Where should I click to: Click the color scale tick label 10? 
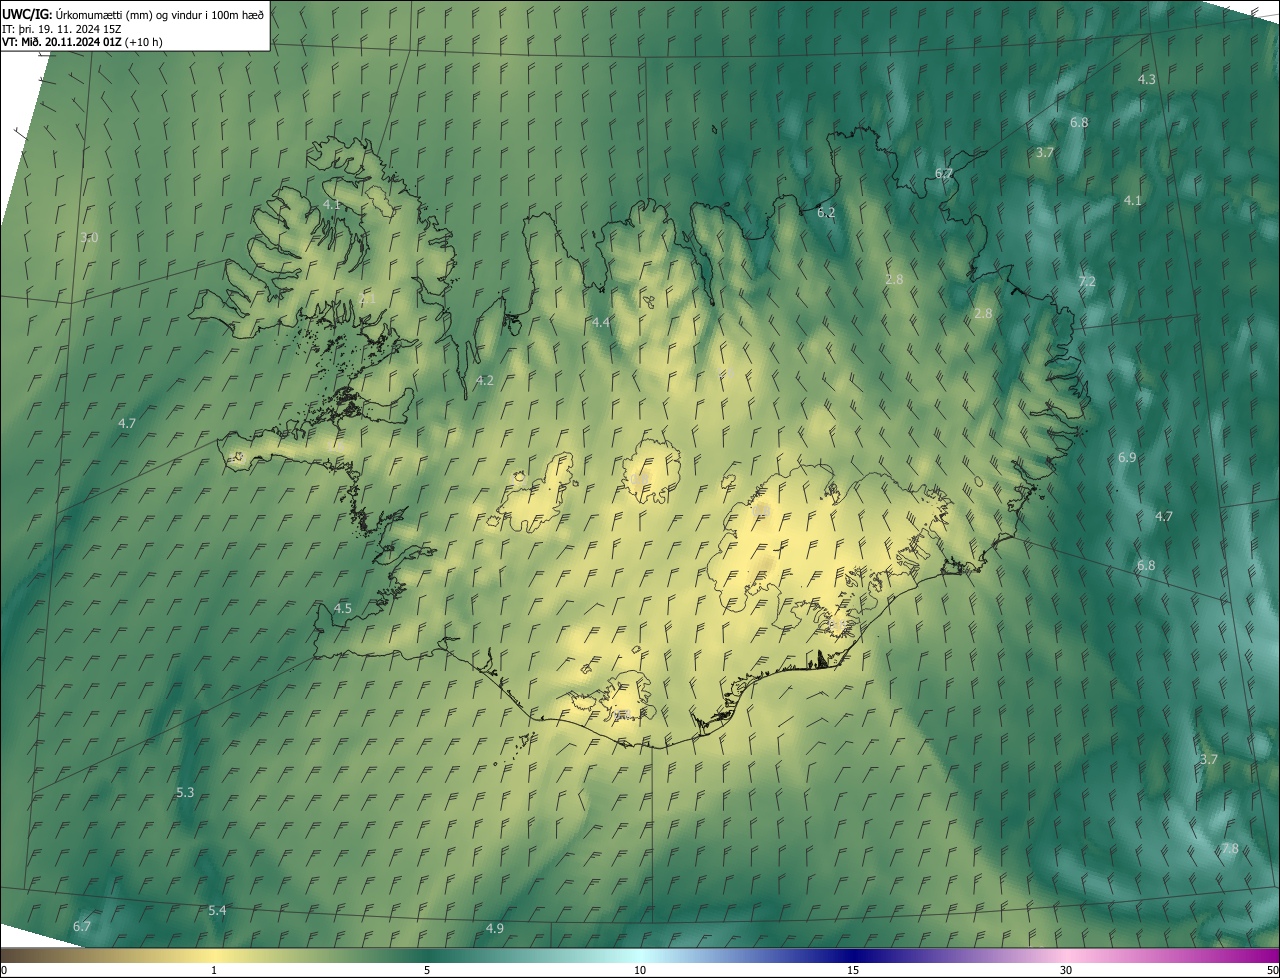(640, 970)
